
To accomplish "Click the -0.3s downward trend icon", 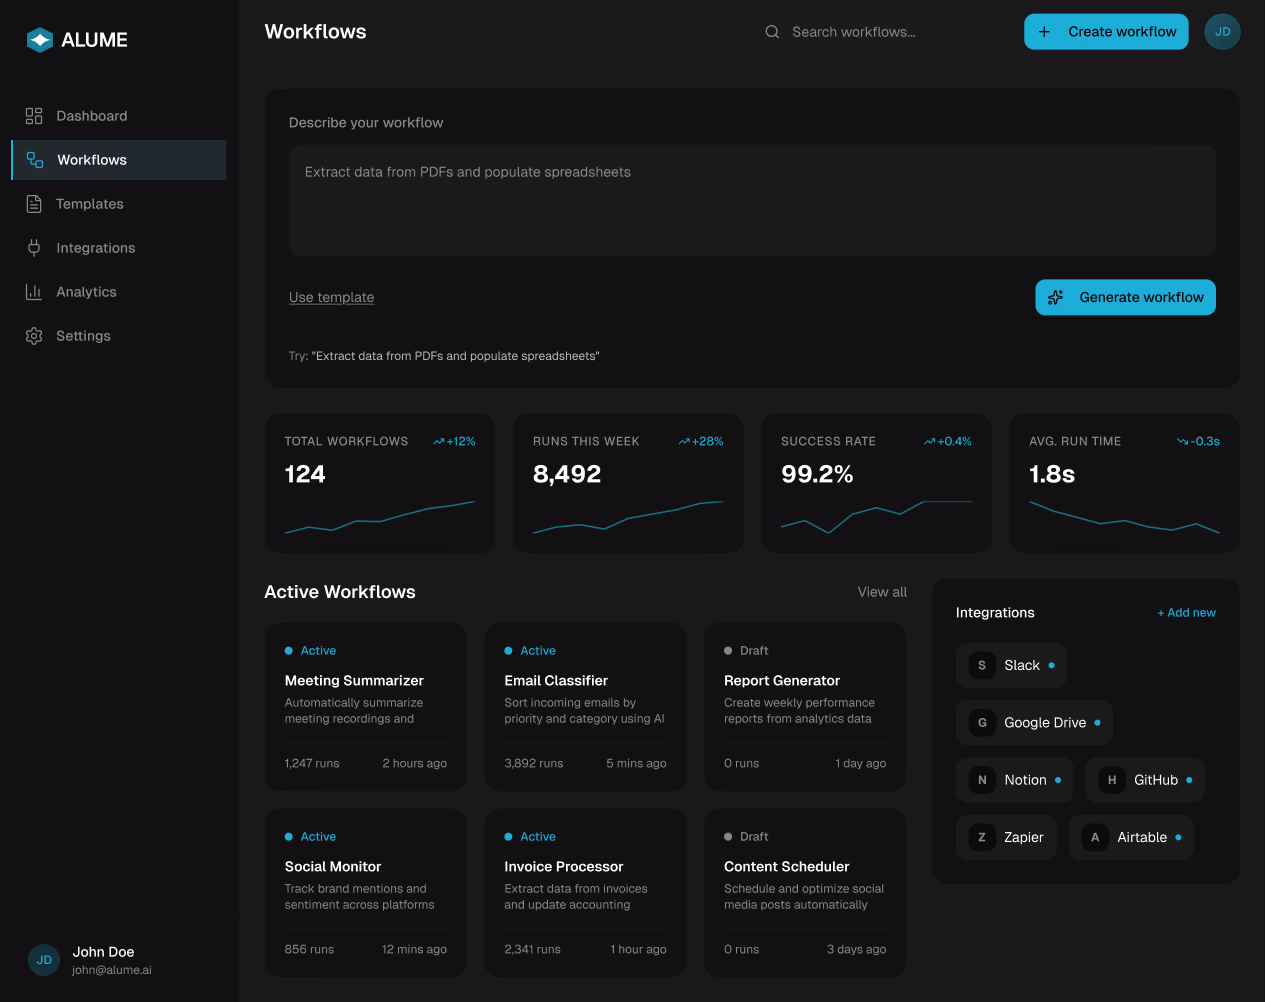I will (1183, 441).
